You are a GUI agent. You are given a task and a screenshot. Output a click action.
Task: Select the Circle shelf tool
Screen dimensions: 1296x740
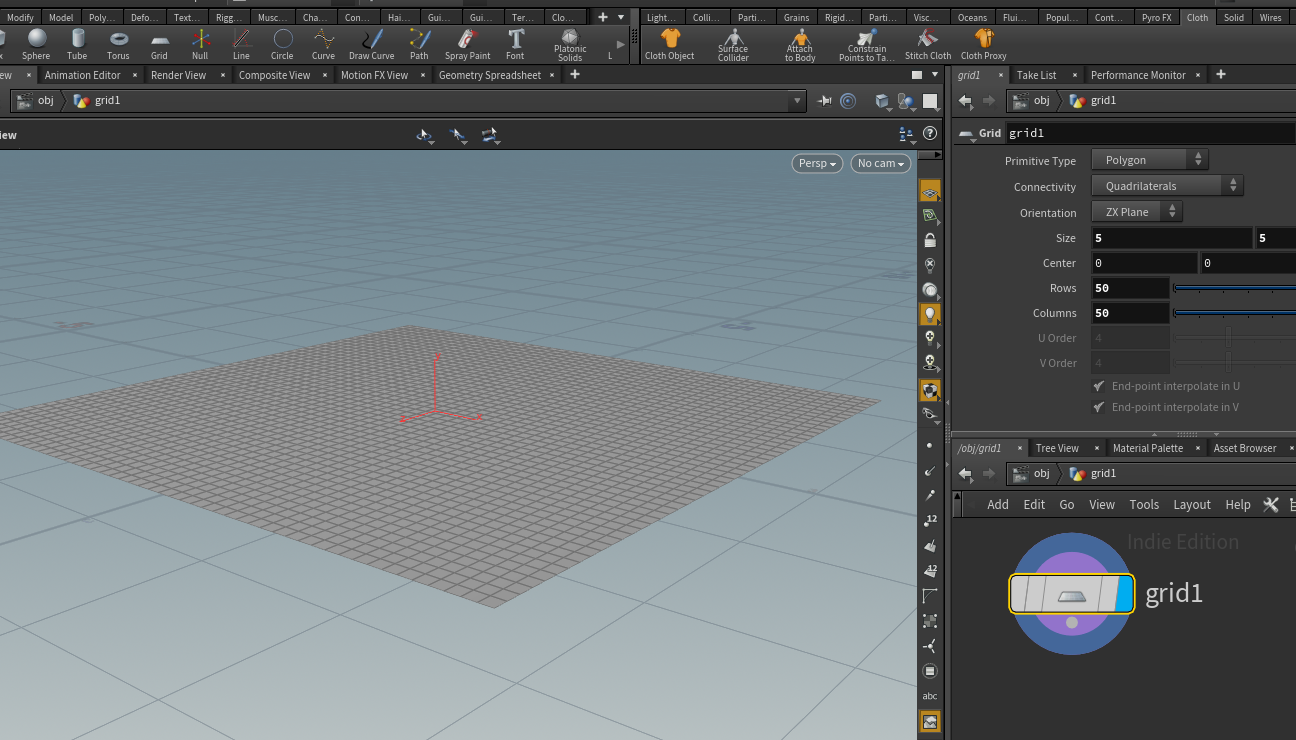point(282,43)
